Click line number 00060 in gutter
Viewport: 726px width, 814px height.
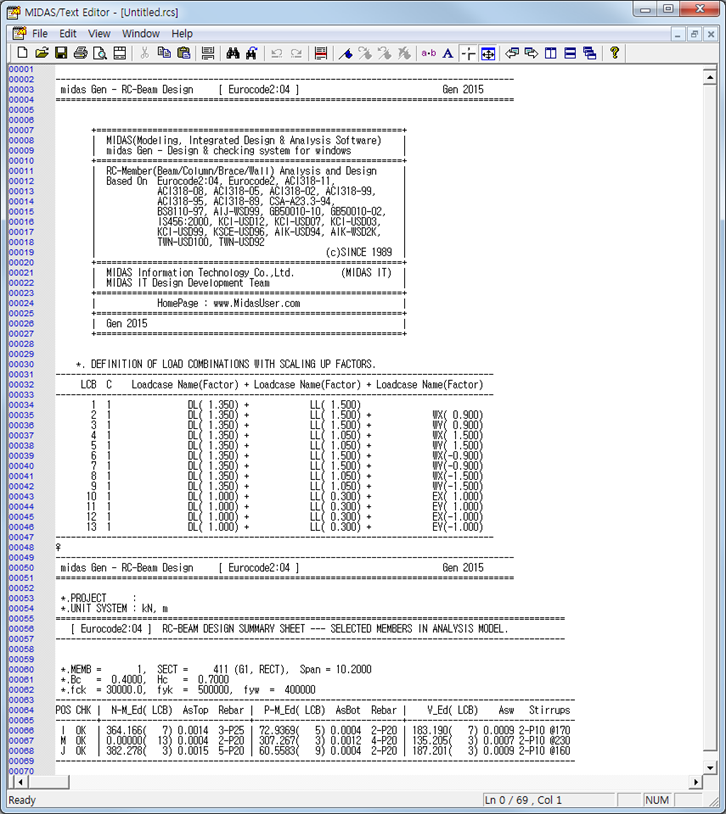point(21,670)
